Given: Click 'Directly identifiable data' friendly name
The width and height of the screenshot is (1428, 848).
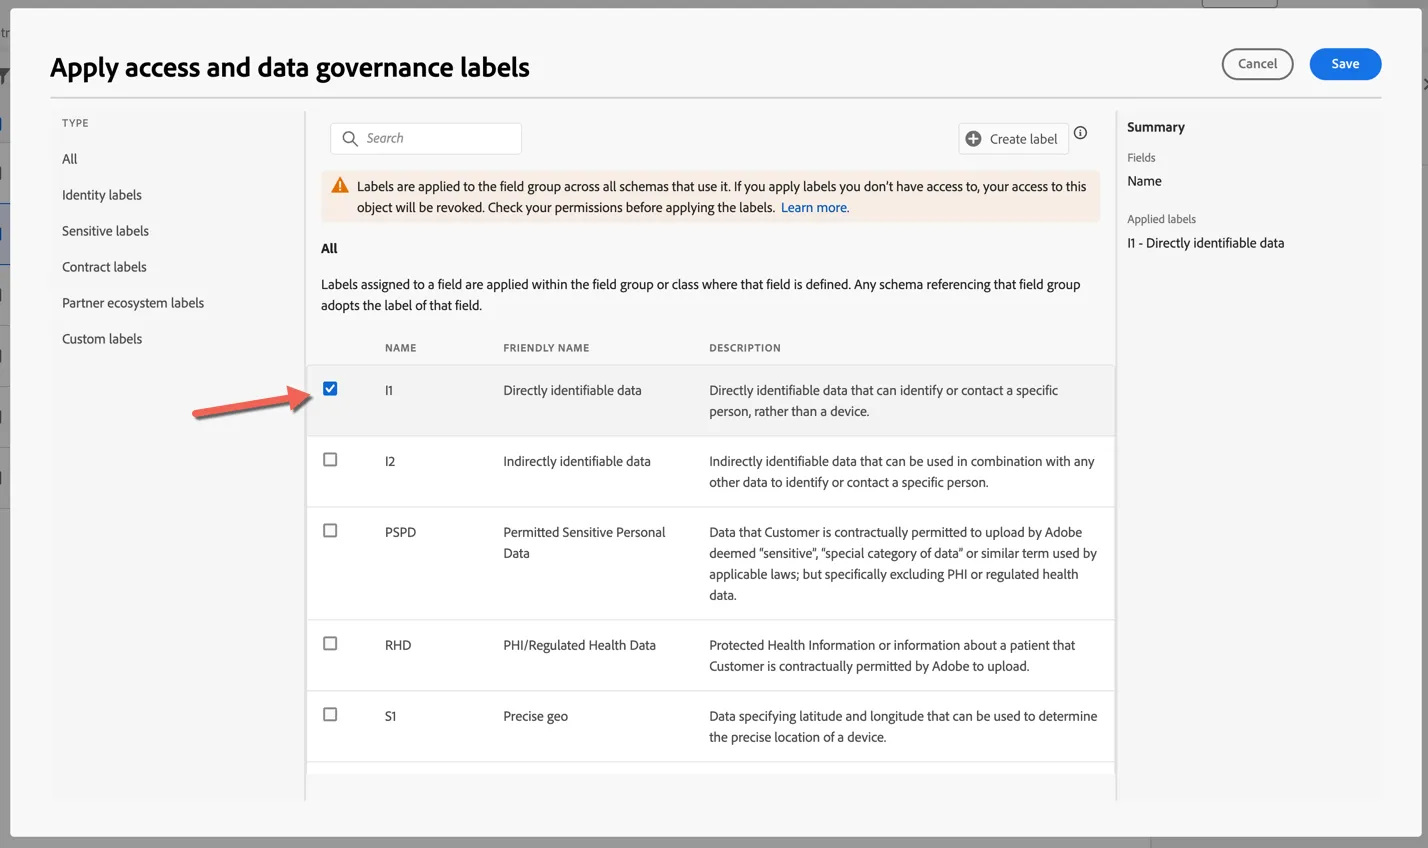Looking at the screenshot, I should (572, 391).
